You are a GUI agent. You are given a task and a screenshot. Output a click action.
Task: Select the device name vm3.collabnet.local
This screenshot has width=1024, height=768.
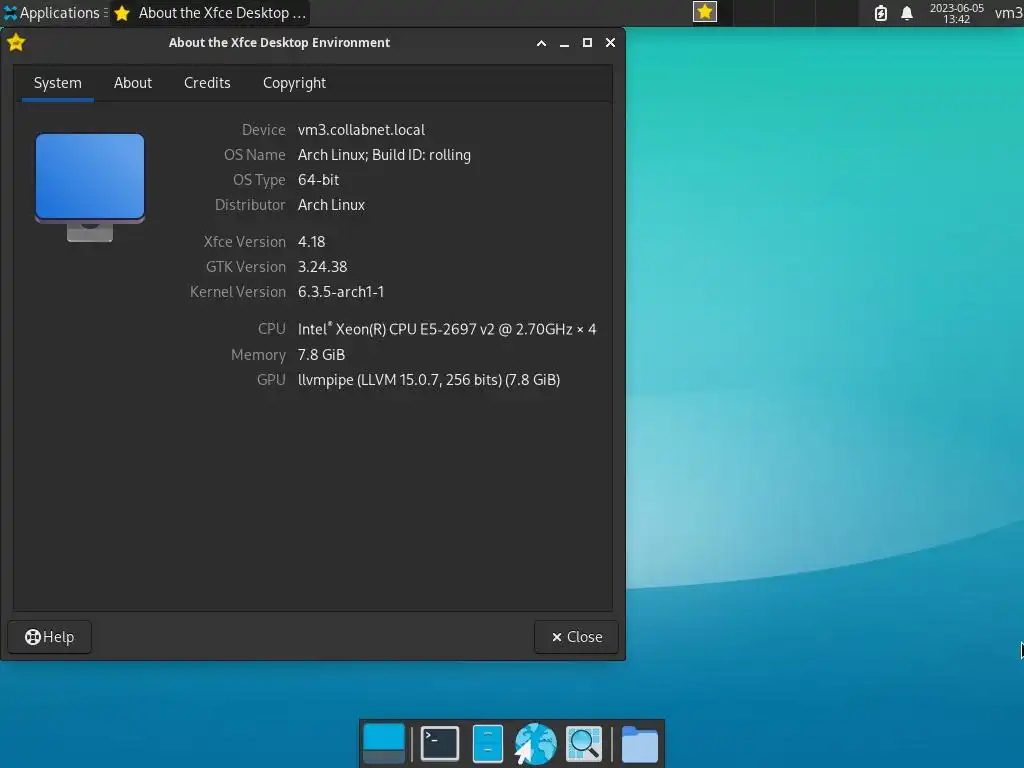coord(361,130)
